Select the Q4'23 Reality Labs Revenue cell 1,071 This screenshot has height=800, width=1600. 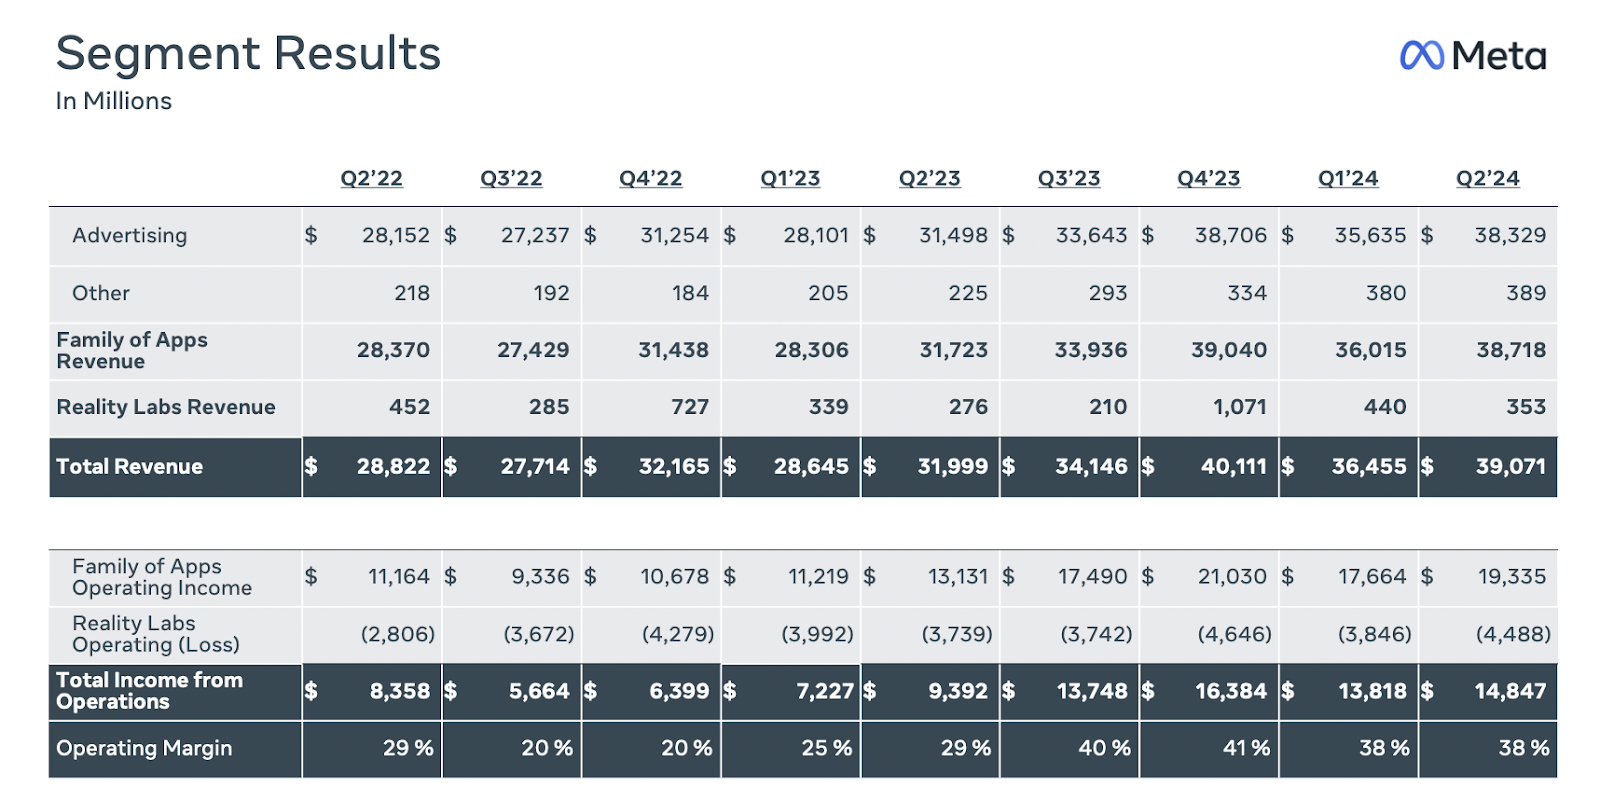1239,407
